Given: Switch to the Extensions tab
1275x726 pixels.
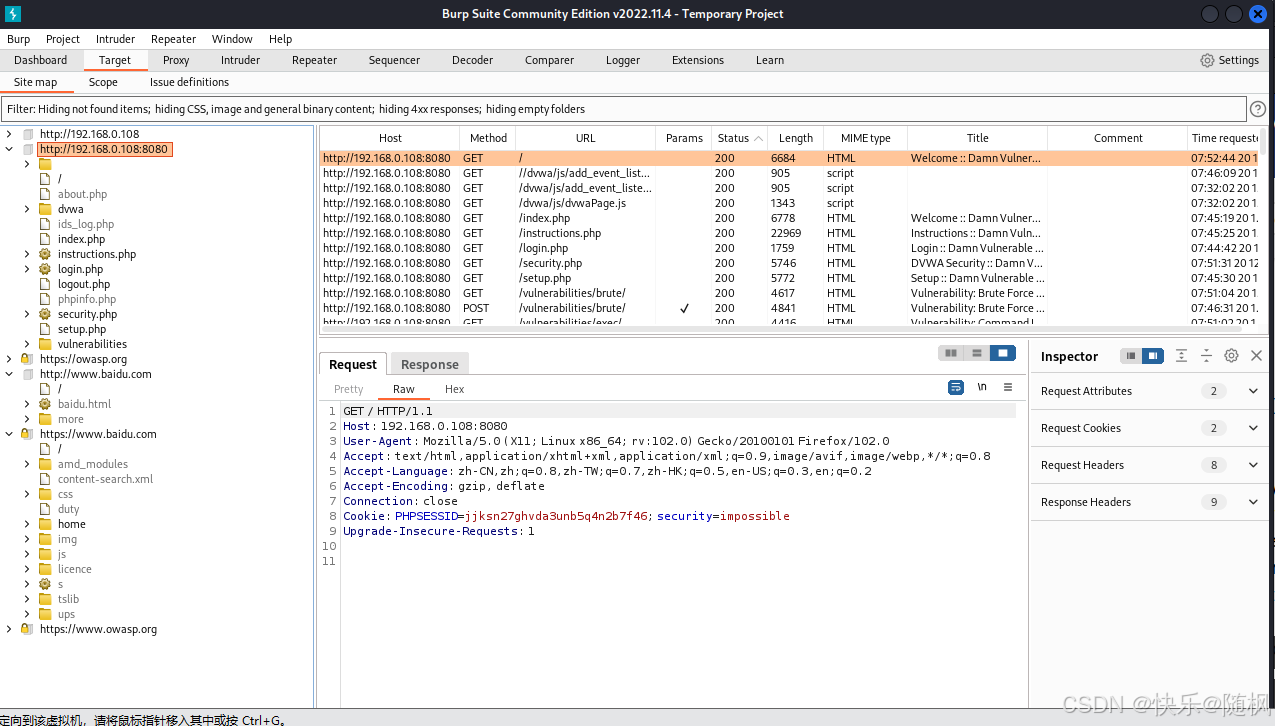Looking at the screenshot, I should tap(698, 60).
